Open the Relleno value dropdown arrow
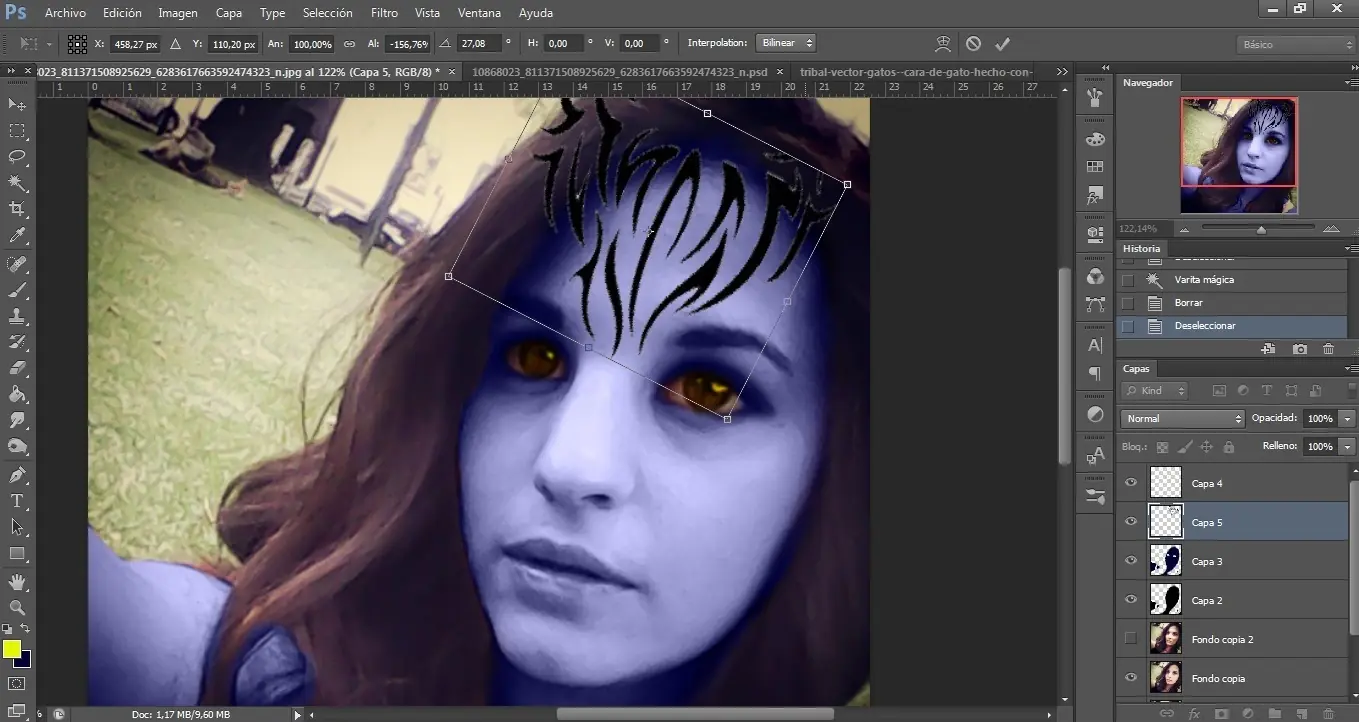The height and width of the screenshot is (722, 1359). coord(1348,446)
